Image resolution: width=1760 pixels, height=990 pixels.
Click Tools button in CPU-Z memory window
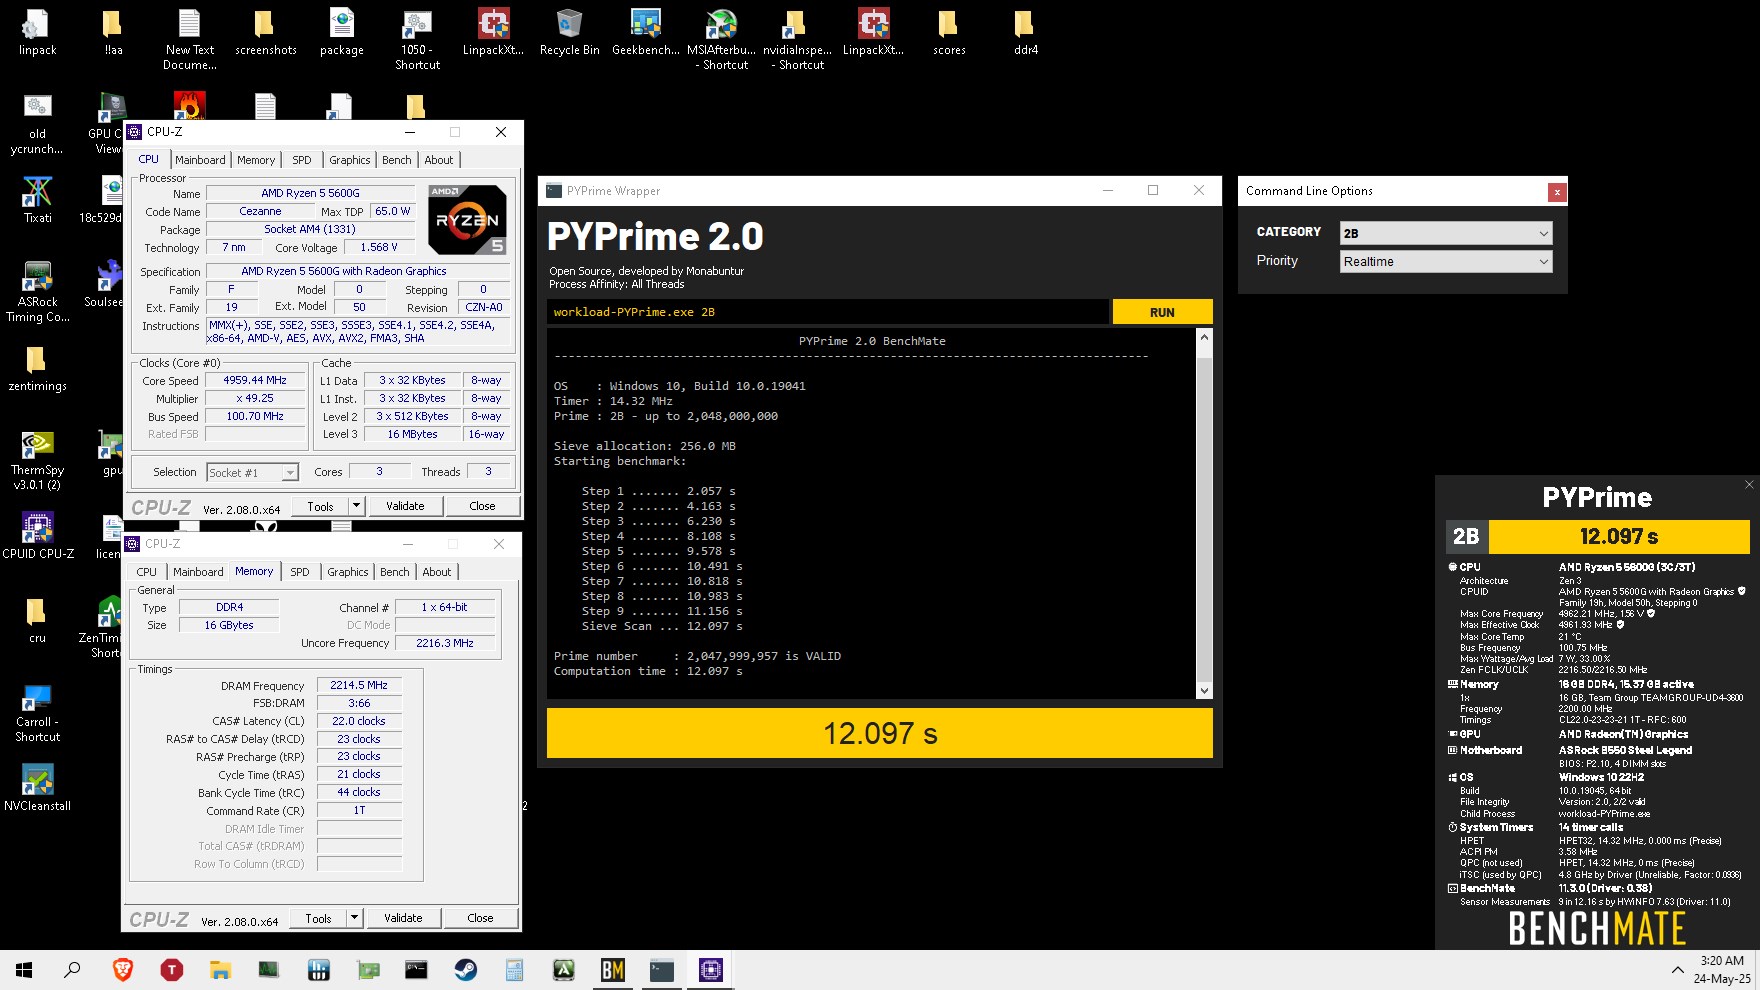point(318,918)
